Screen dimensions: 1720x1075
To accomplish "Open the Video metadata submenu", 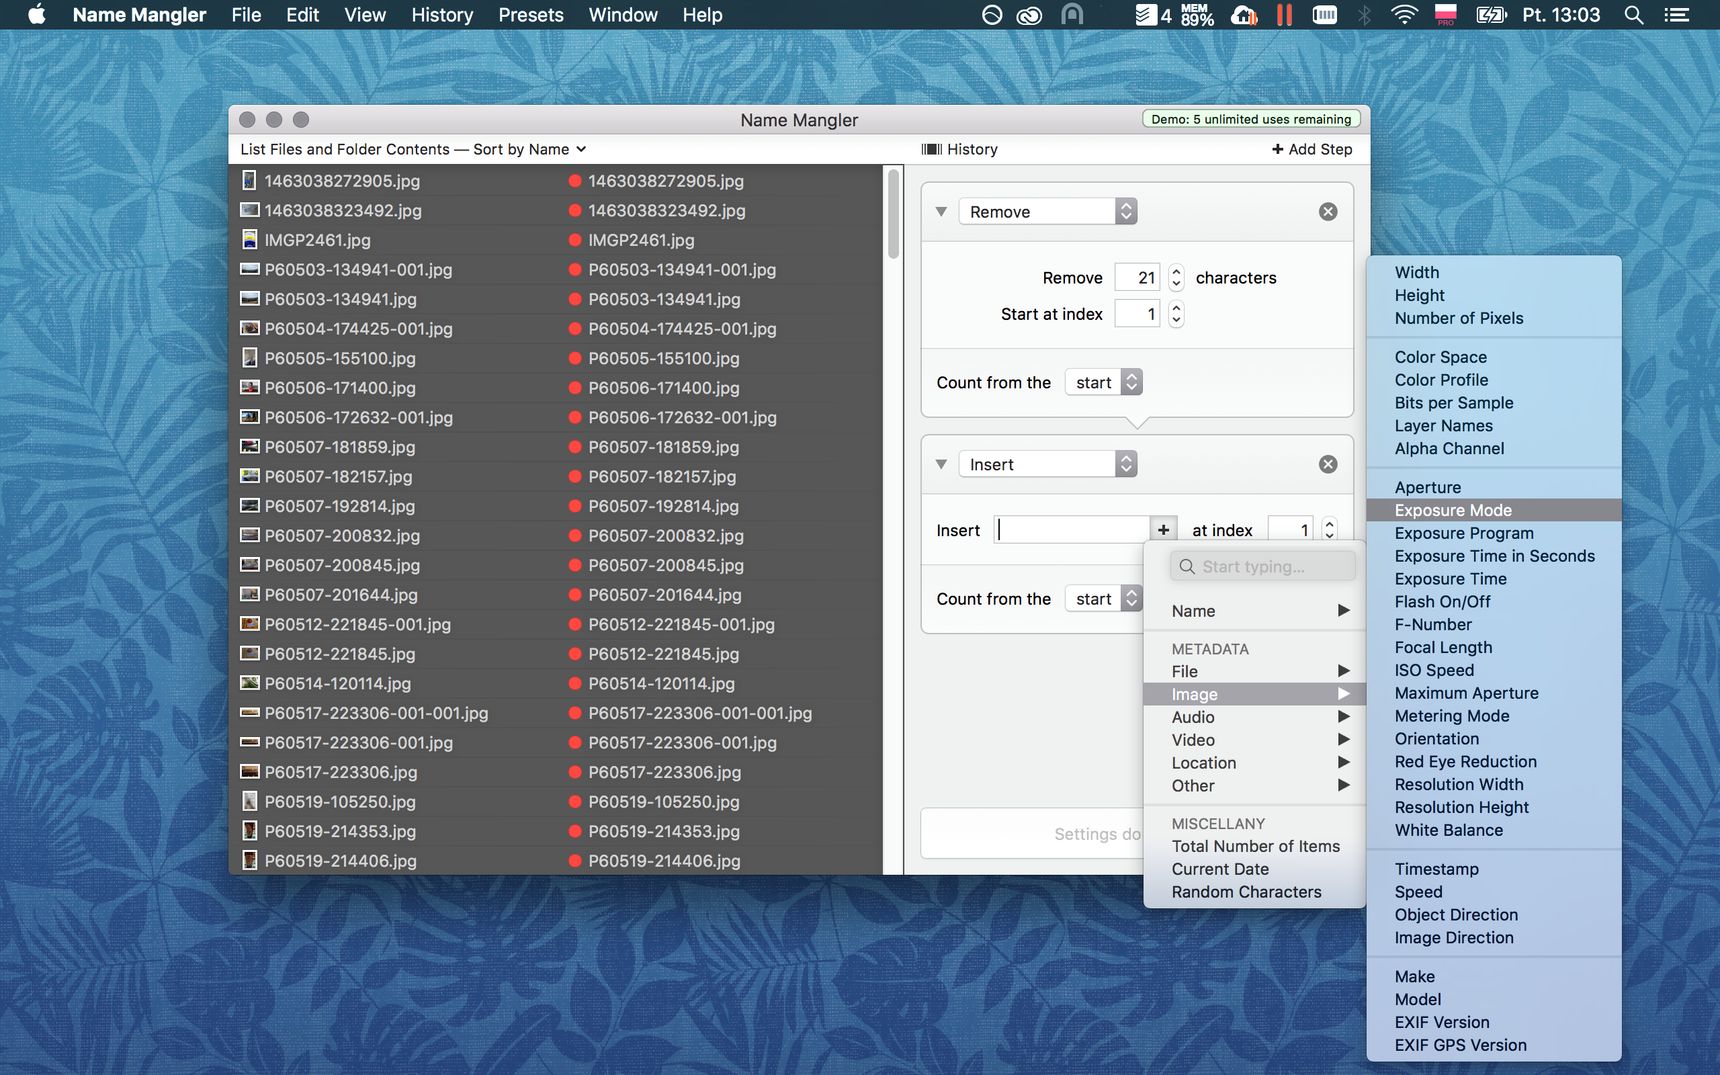I will 1255,740.
